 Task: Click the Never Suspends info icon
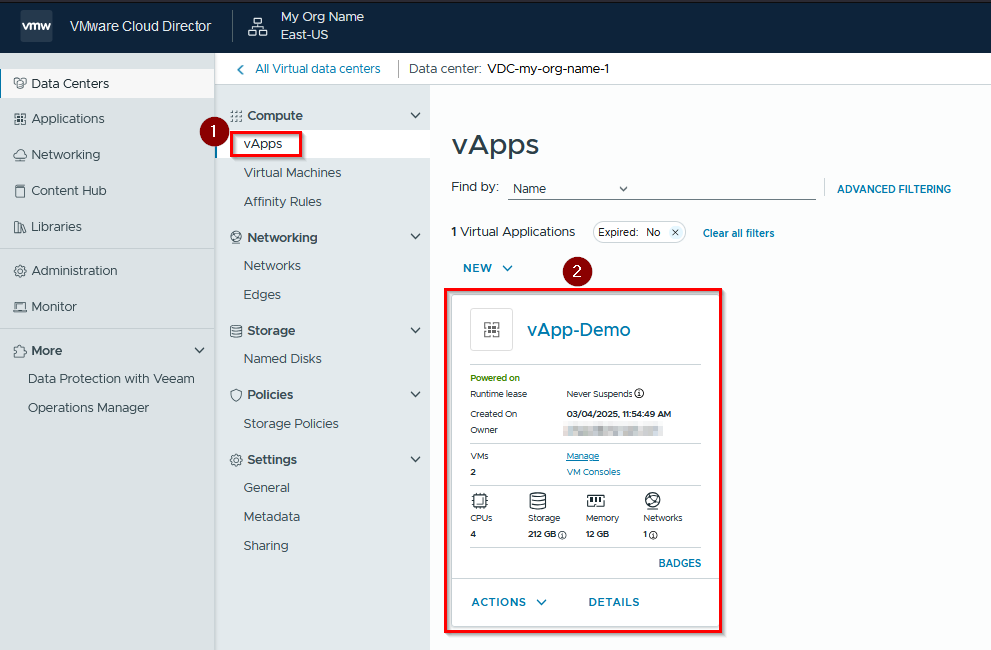(x=640, y=393)
